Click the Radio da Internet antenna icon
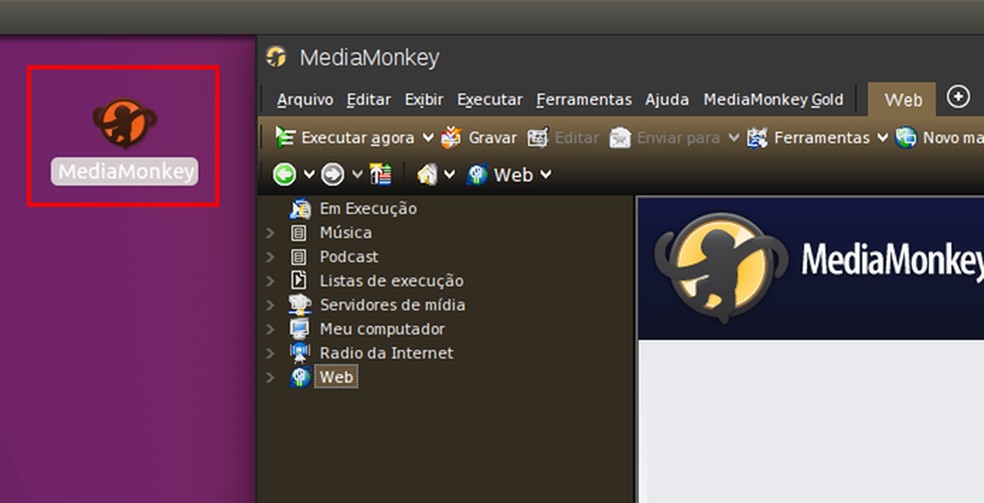 pos(300,353)
